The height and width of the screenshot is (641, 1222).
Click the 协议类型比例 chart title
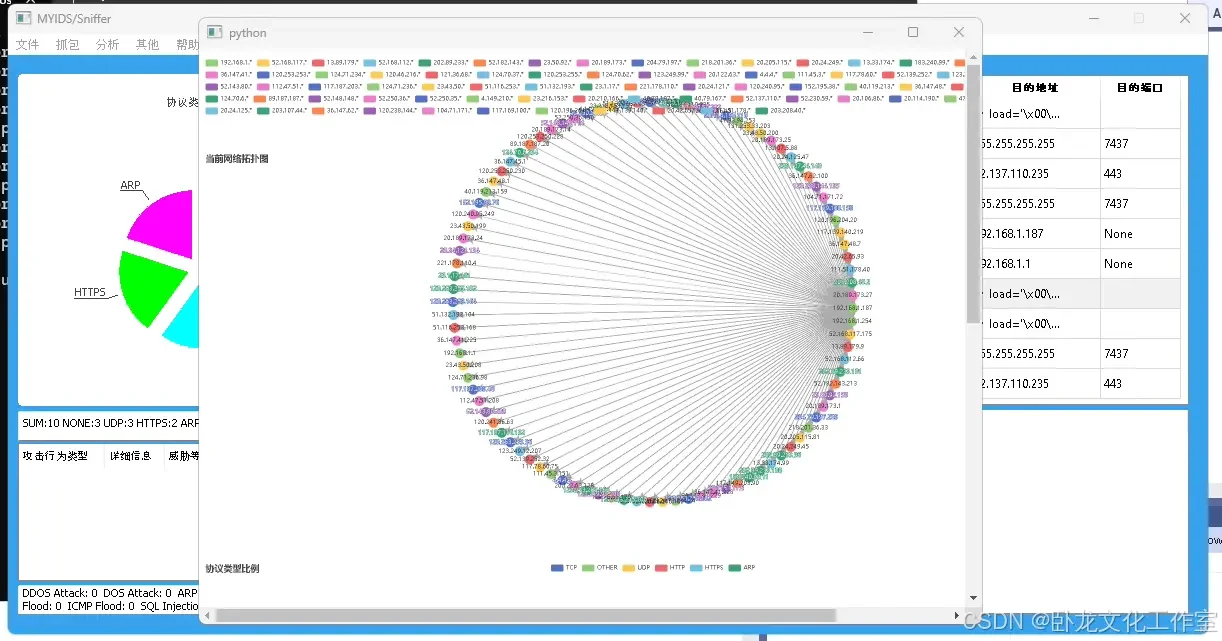[232, 568]
